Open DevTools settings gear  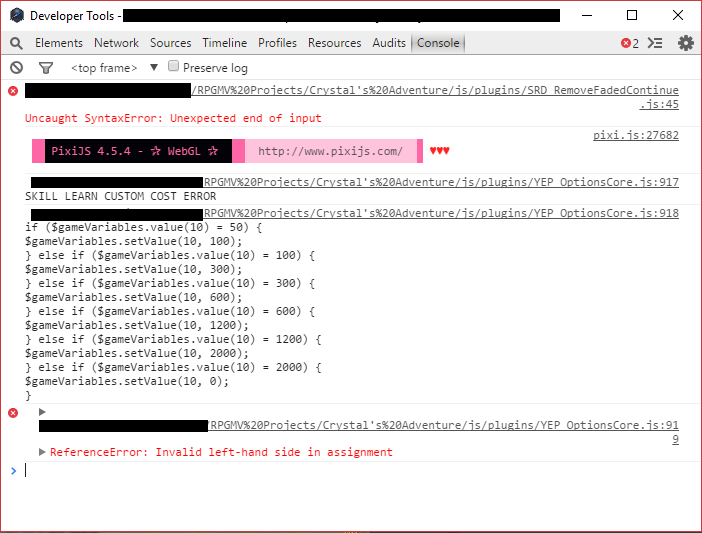[685, 43]
